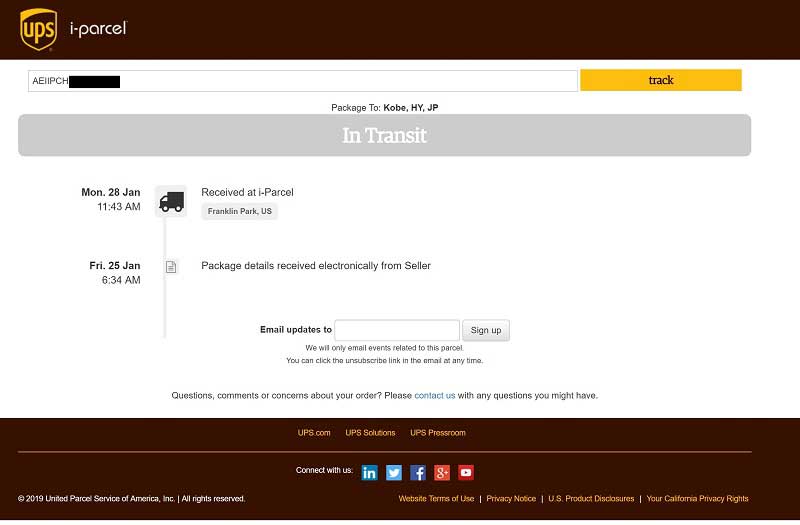
Task: Click the 2019 United Parcel Service copyright text
Action: click(132, 498)
